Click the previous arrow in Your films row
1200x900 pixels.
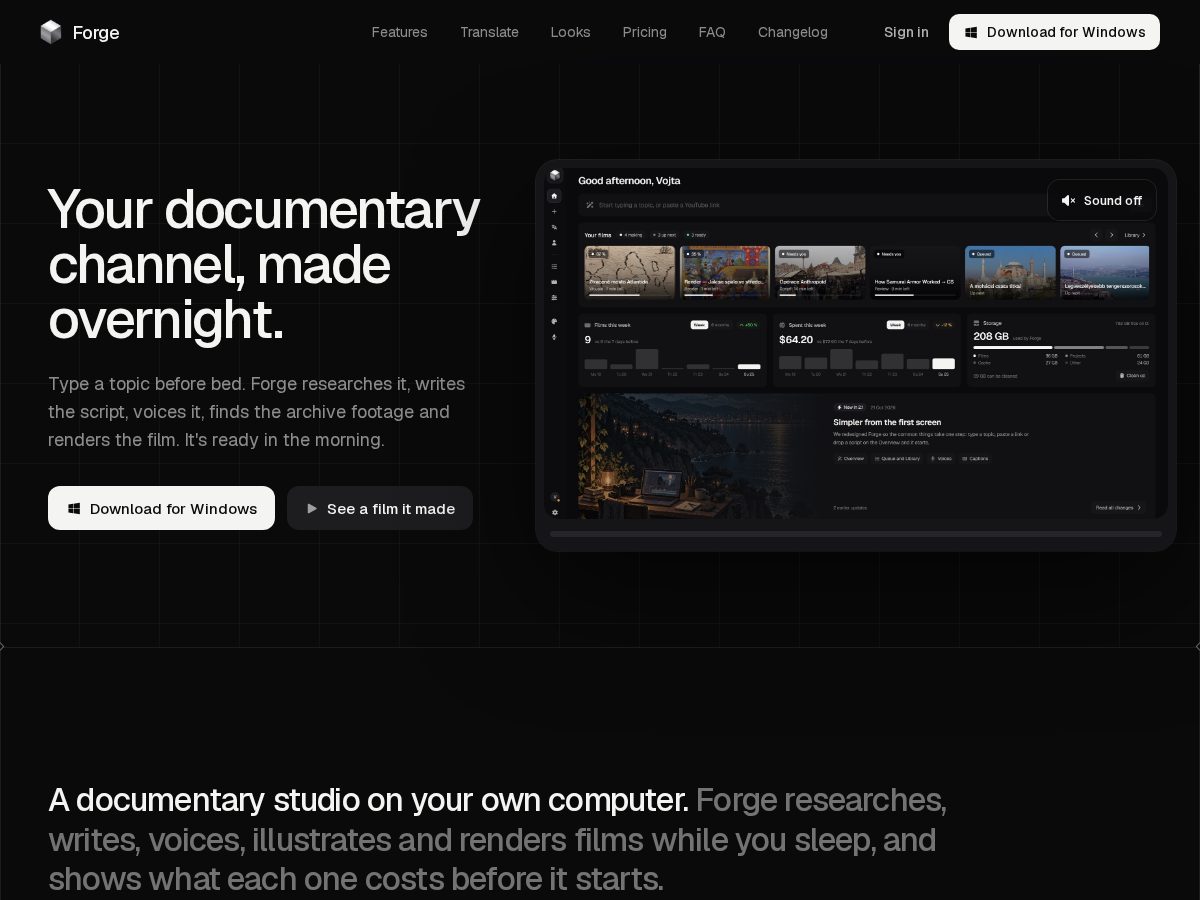[1096, 235]
